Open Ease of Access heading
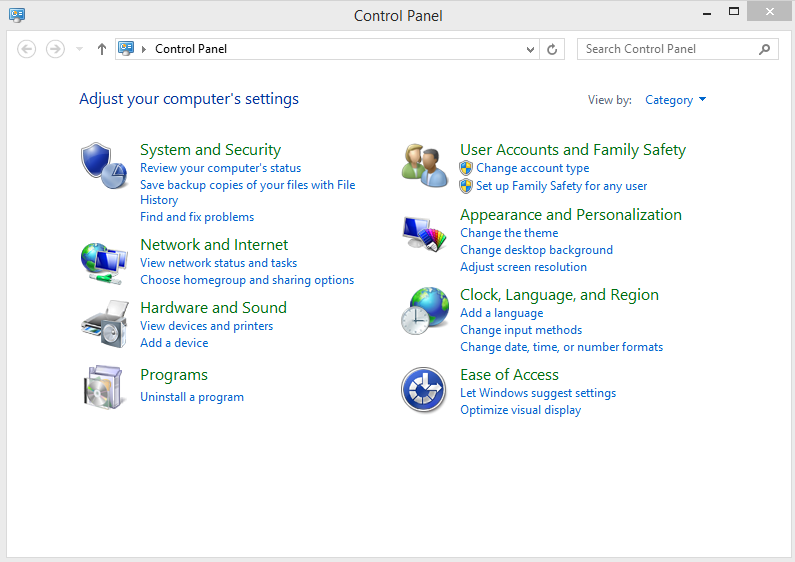 tap(510, 375)
